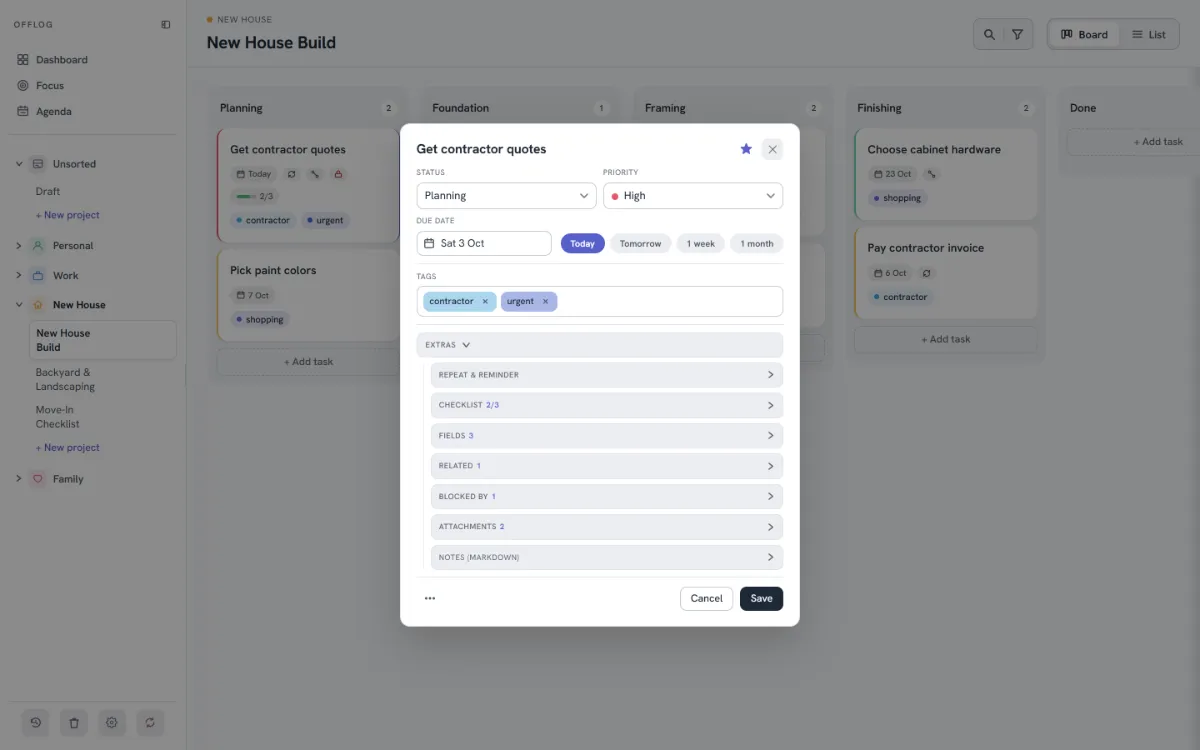This screenshot has width=1200, height=750.
Task: Open the Status dropdown showing Planning
Action: pyautogui.click(x=506, y=196)
